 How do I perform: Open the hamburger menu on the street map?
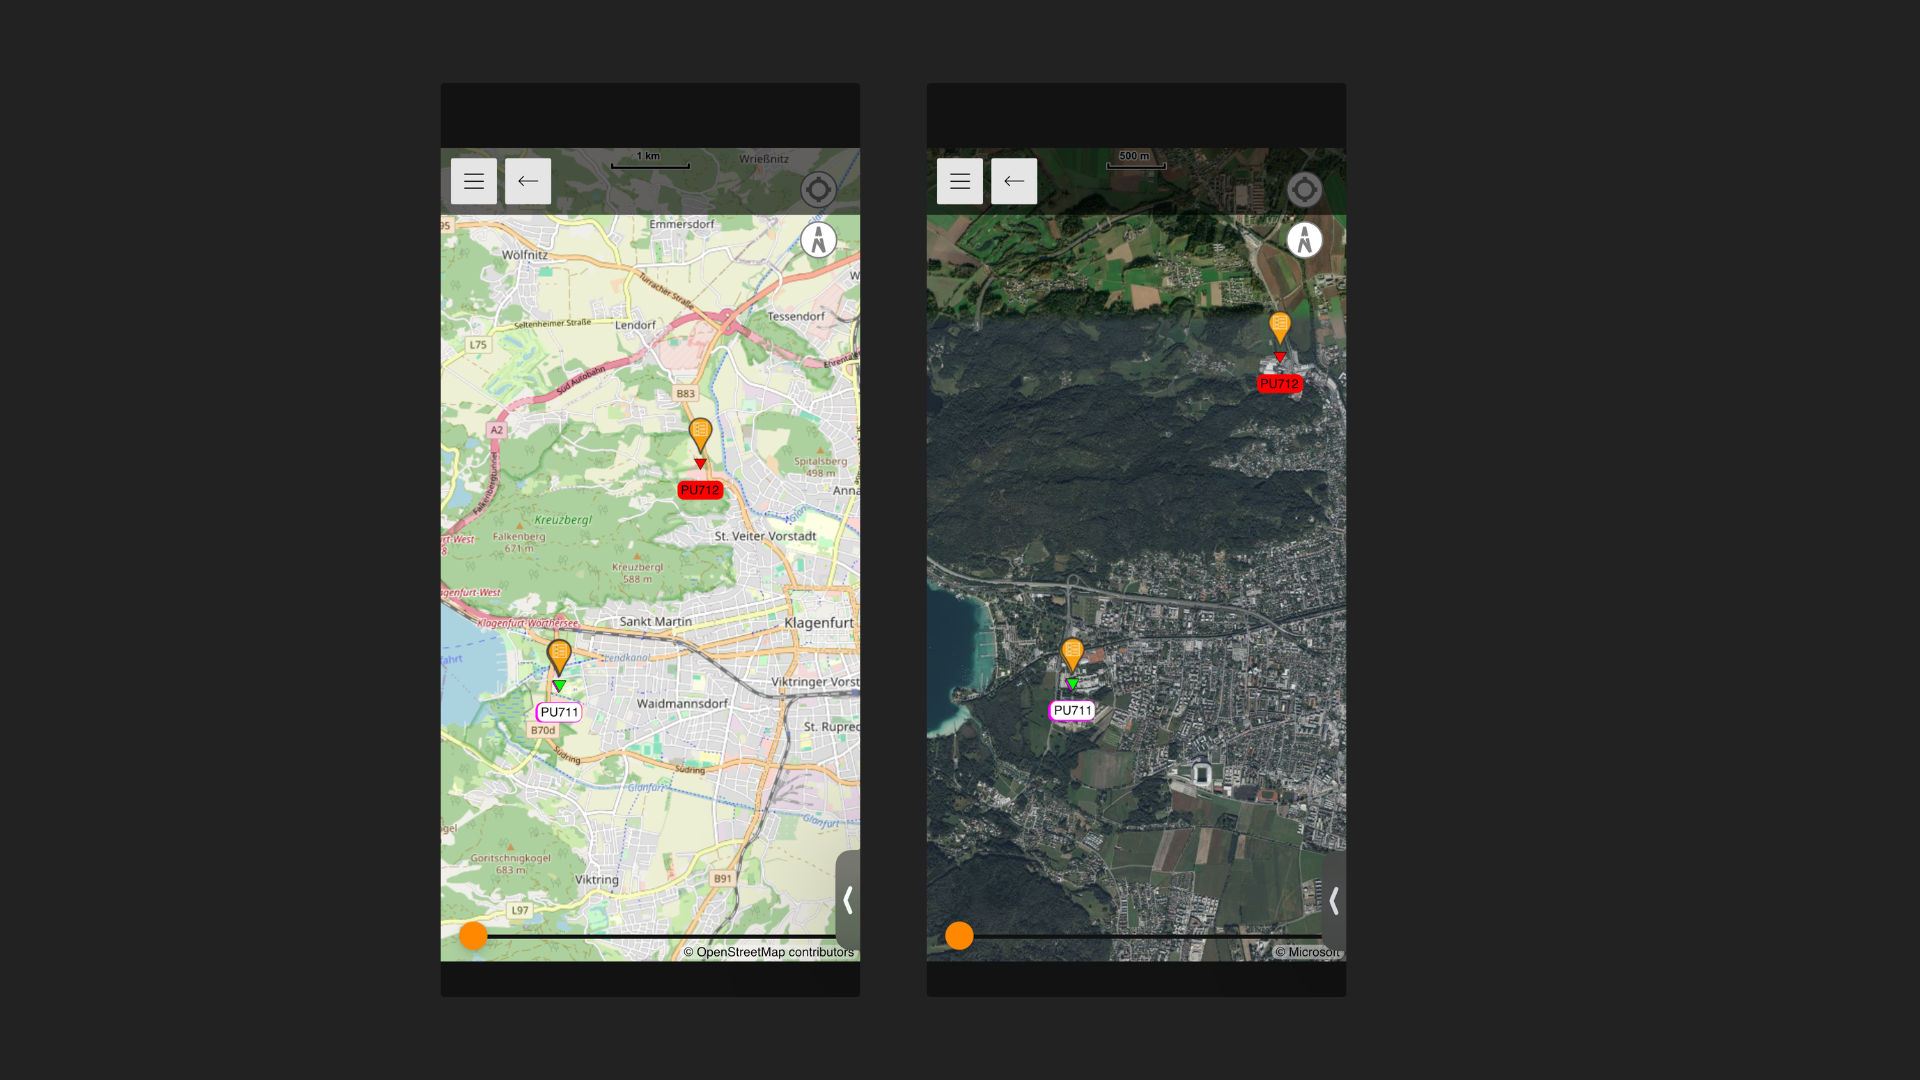click(473, 181)
